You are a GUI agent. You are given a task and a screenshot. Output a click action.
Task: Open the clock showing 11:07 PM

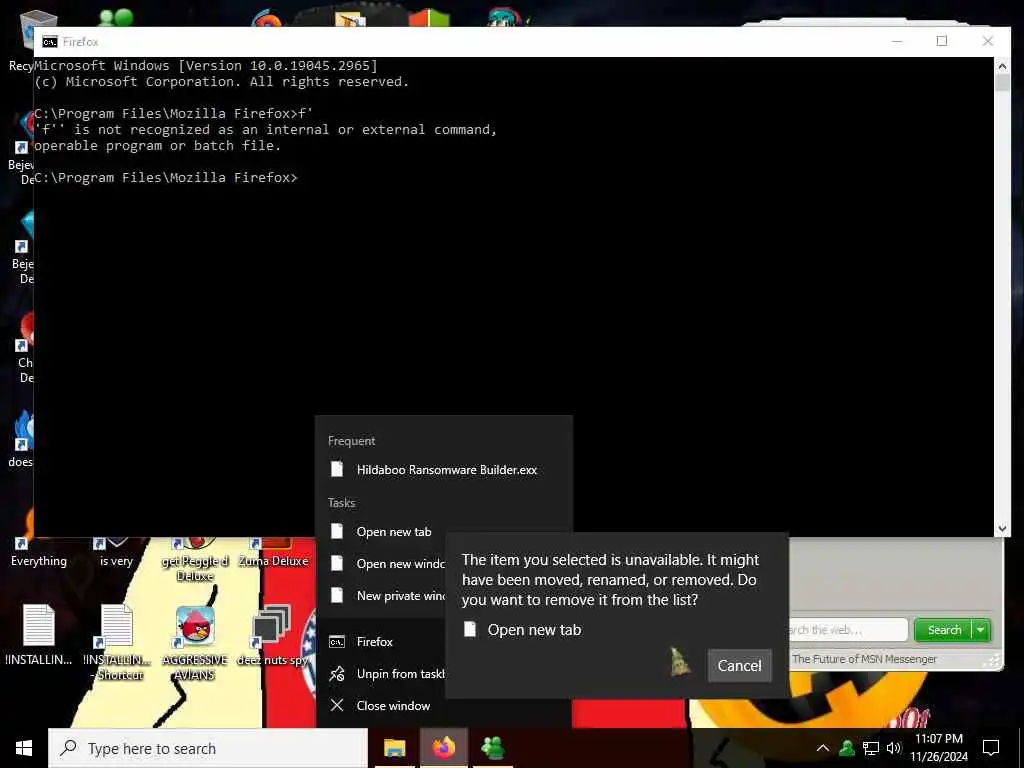tap(938, 748)
